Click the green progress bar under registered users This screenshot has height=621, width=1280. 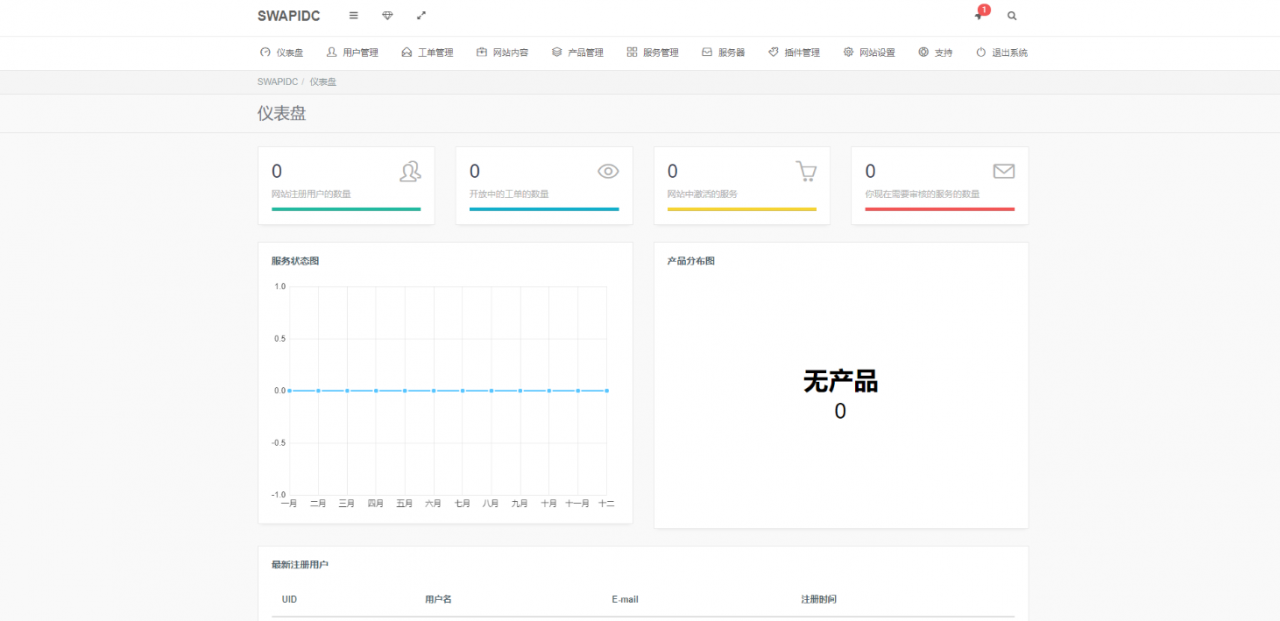[x=346, y=209]
